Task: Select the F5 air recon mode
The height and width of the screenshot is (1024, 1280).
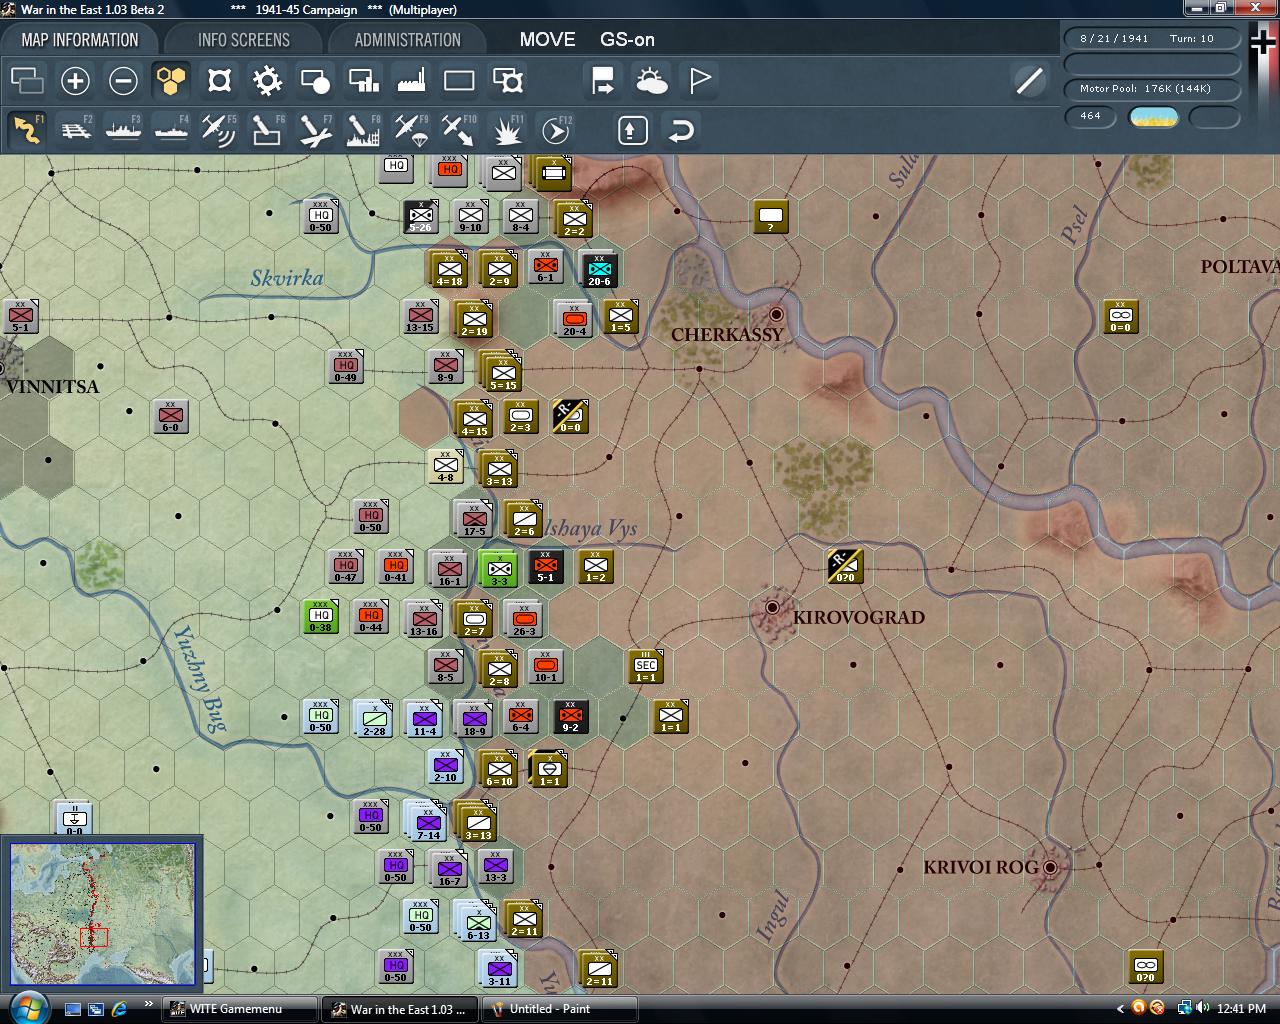Action: click(219, 130)
